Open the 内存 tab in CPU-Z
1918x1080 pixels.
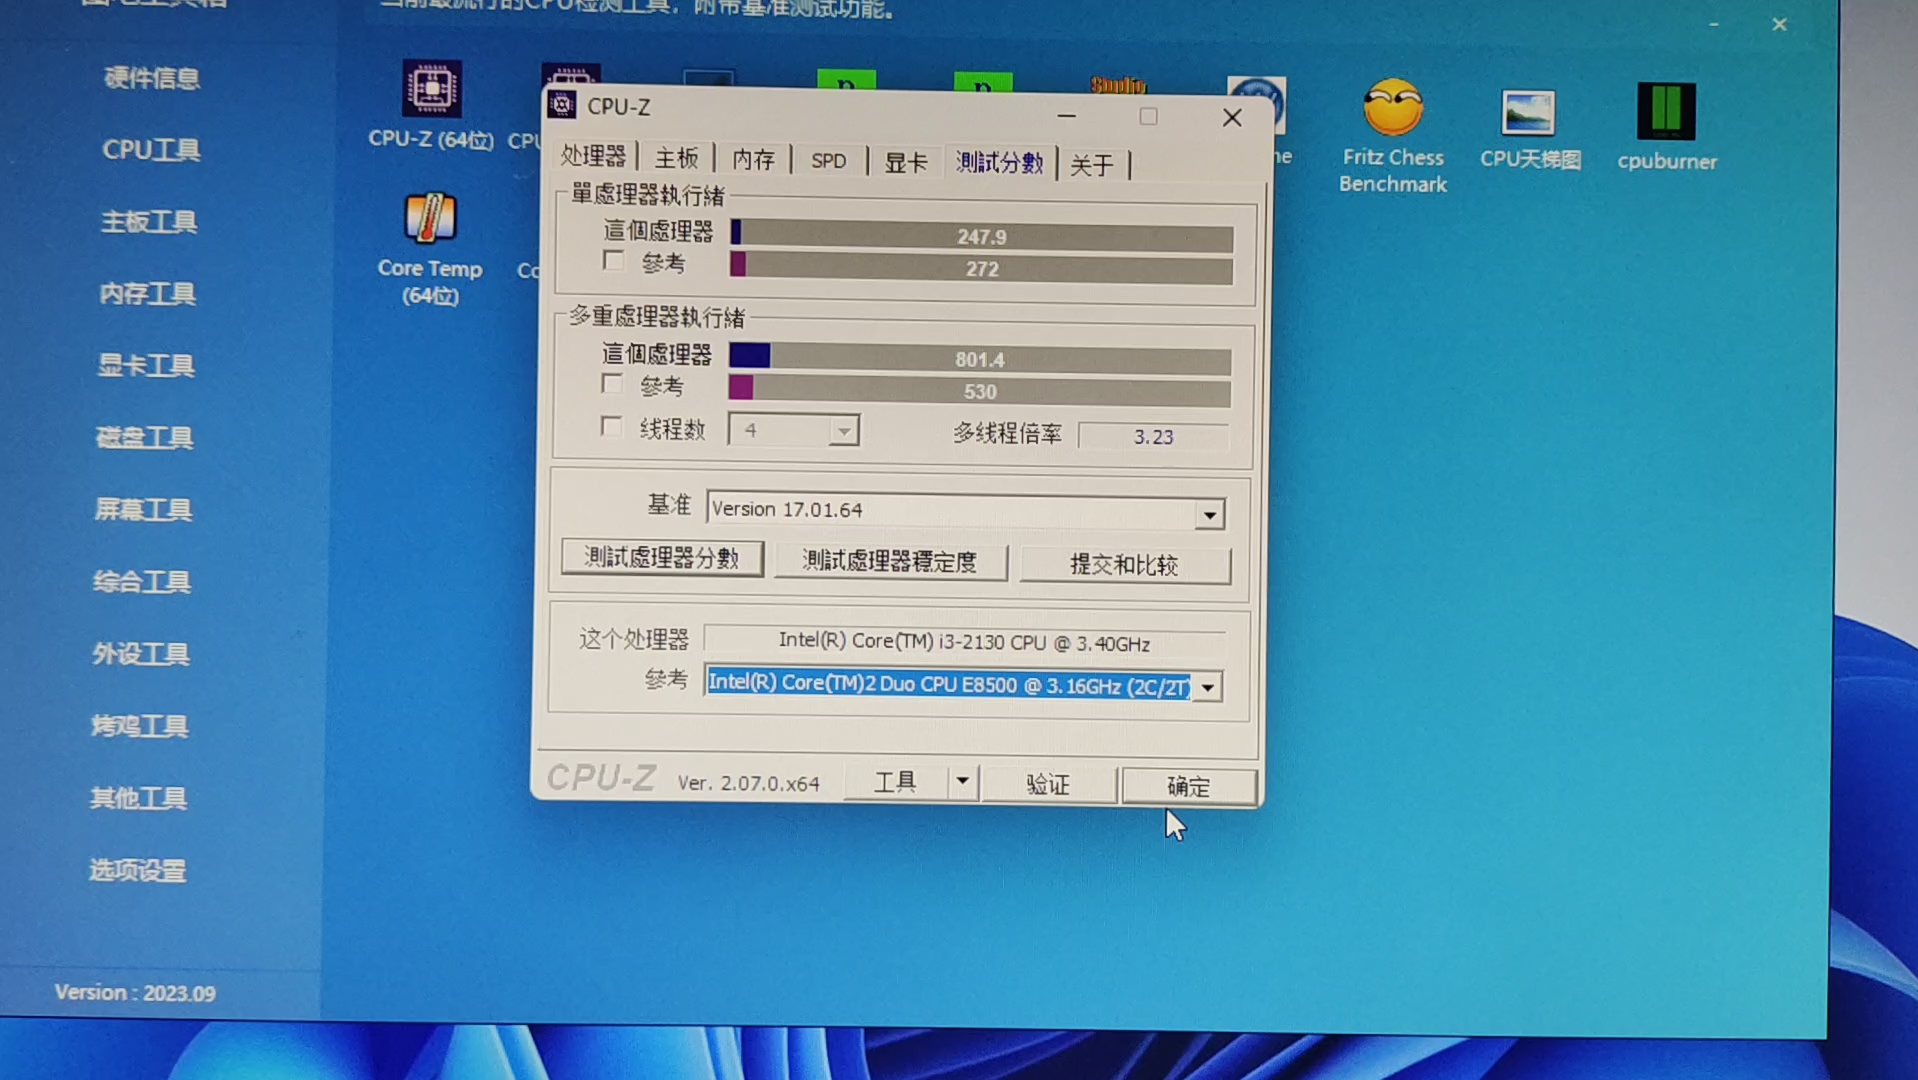[753, 160]
